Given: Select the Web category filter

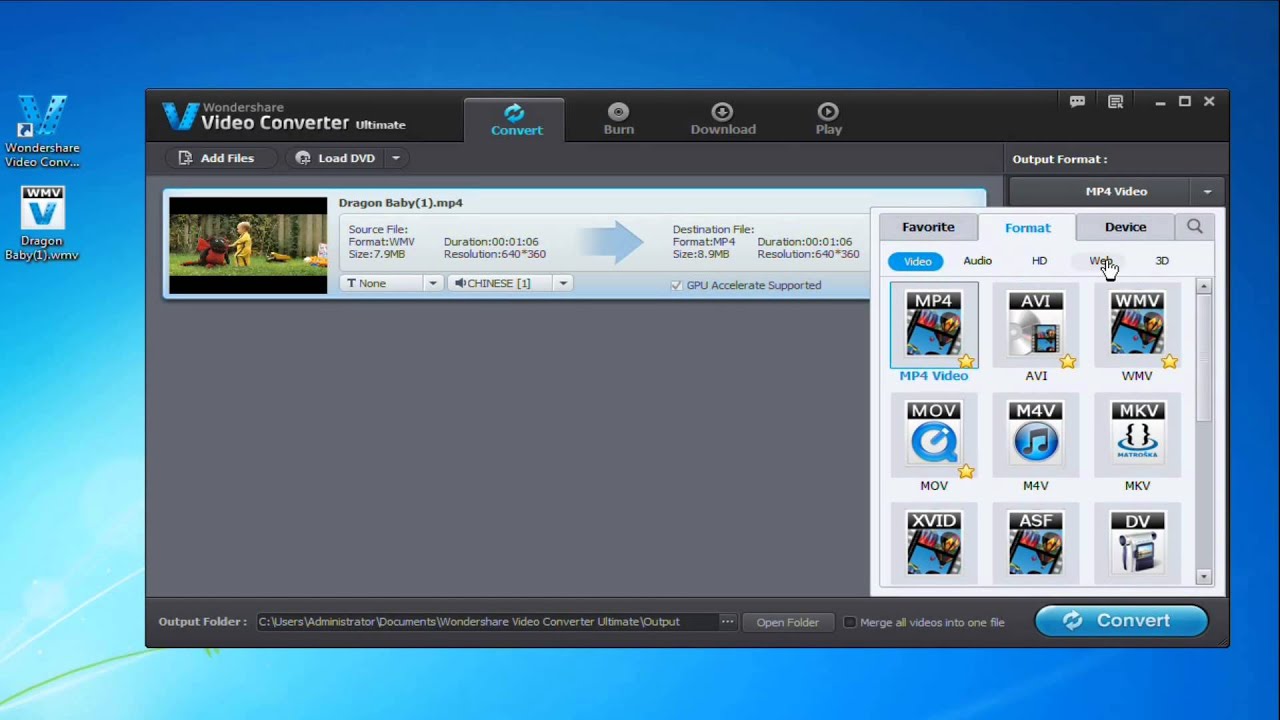Looking at the screenshot, I should click(1100, 261).
